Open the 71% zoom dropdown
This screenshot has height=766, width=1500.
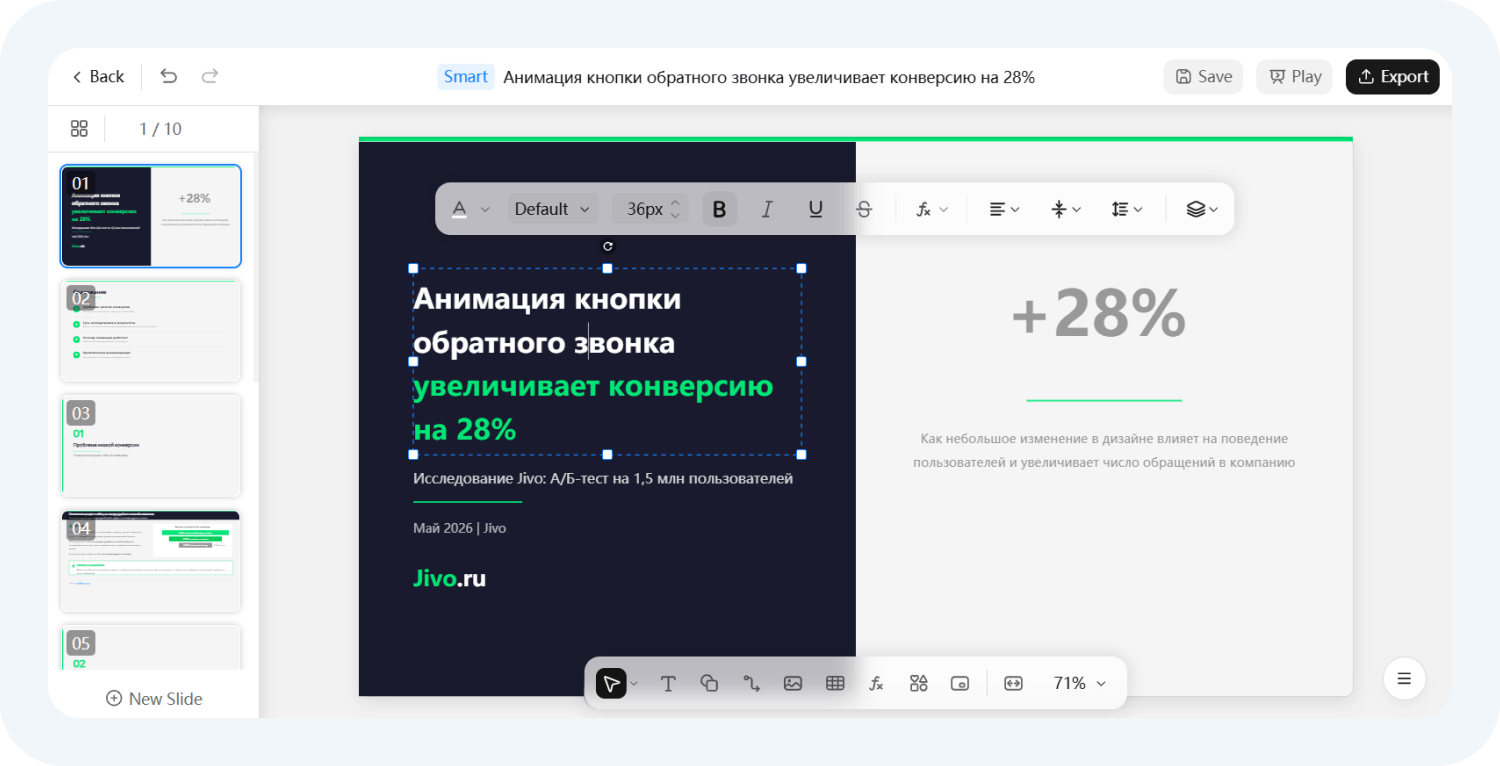pos(1080,683)
